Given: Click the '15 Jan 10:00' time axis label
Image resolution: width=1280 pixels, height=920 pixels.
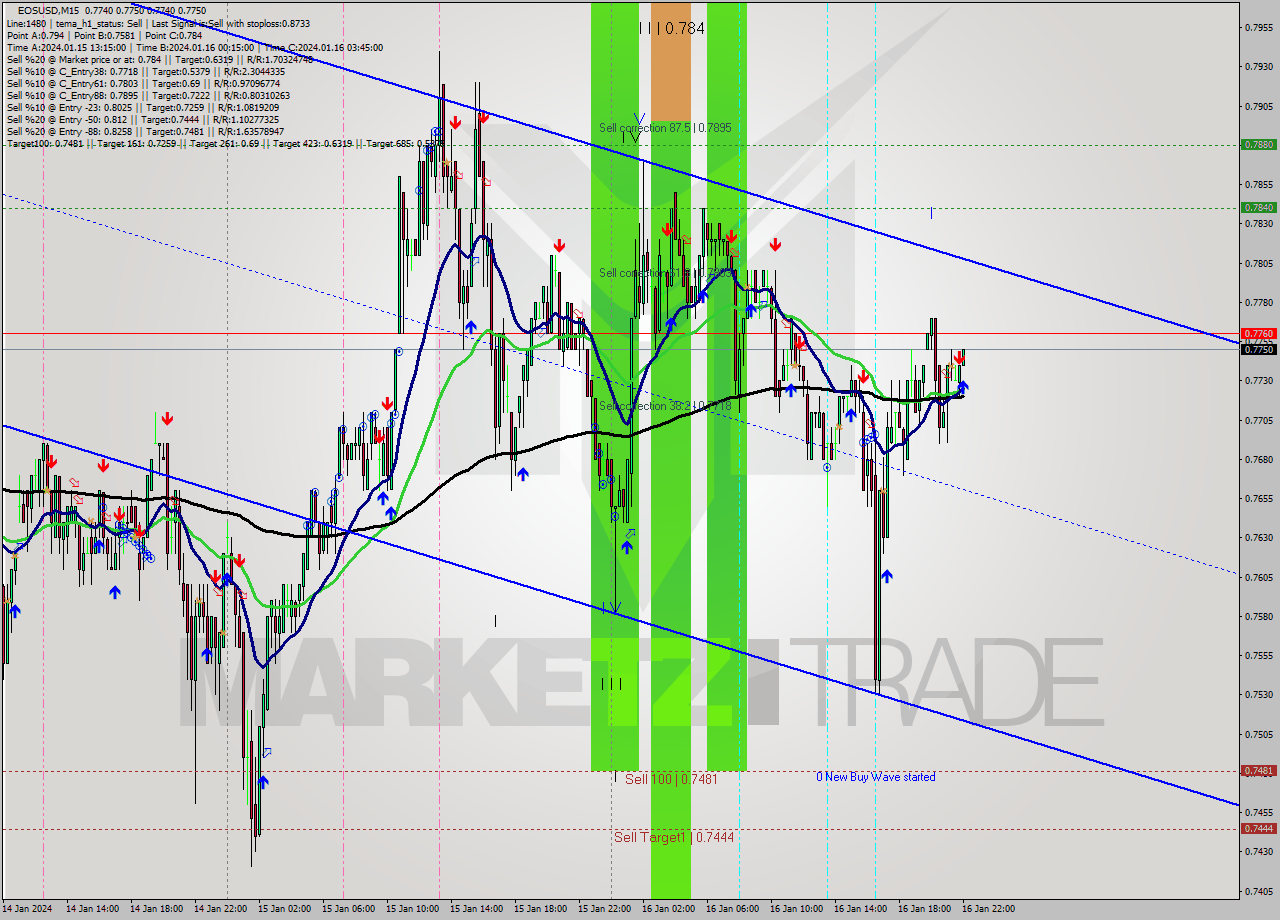Looking at the screenshot, I should click(x=412, y=909).
